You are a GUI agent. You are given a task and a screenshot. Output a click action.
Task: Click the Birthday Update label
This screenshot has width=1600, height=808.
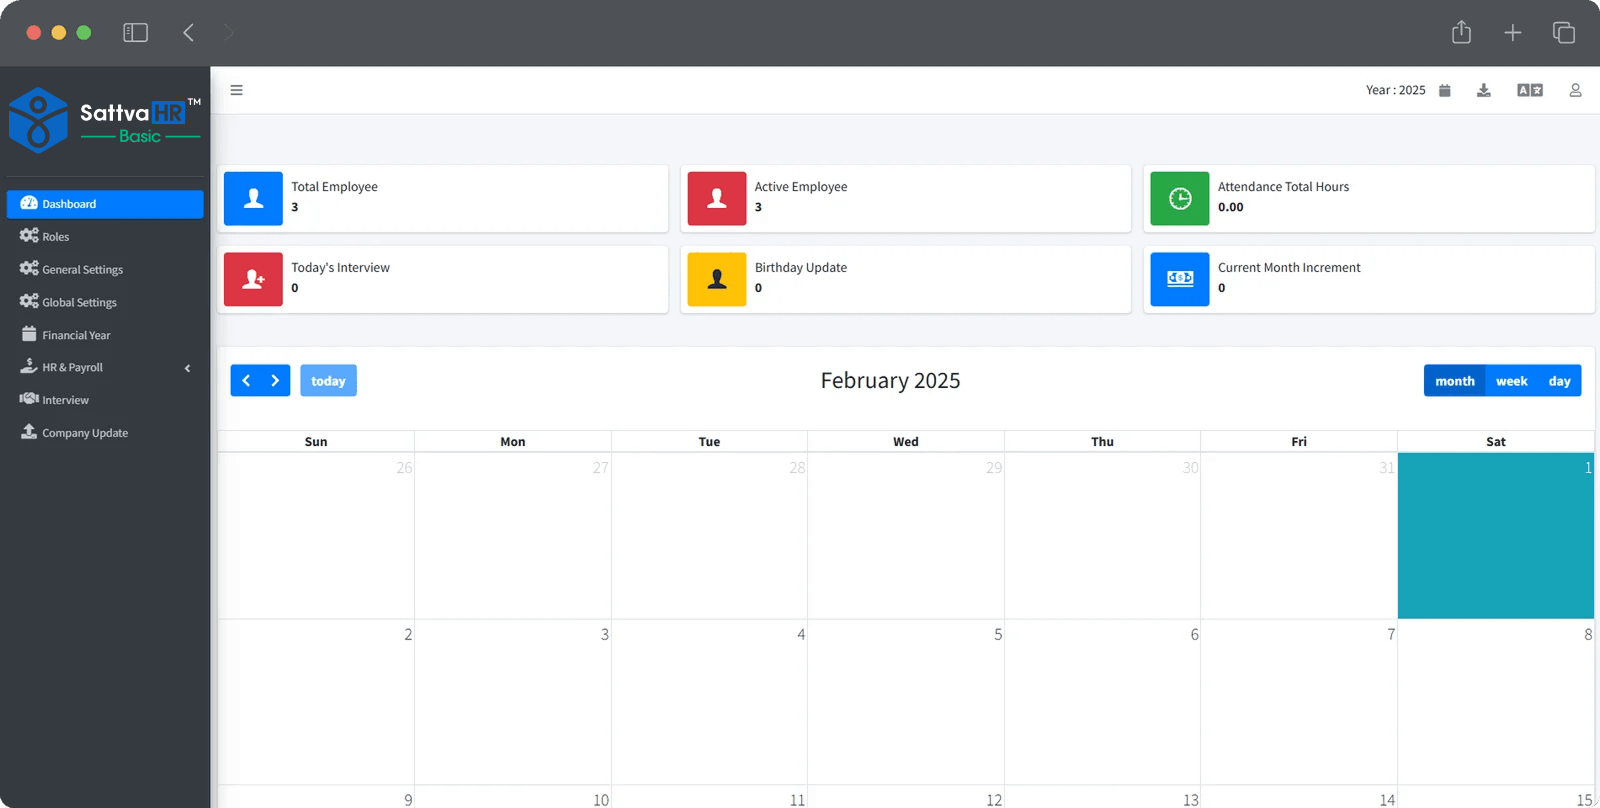[x=801, y=268]
